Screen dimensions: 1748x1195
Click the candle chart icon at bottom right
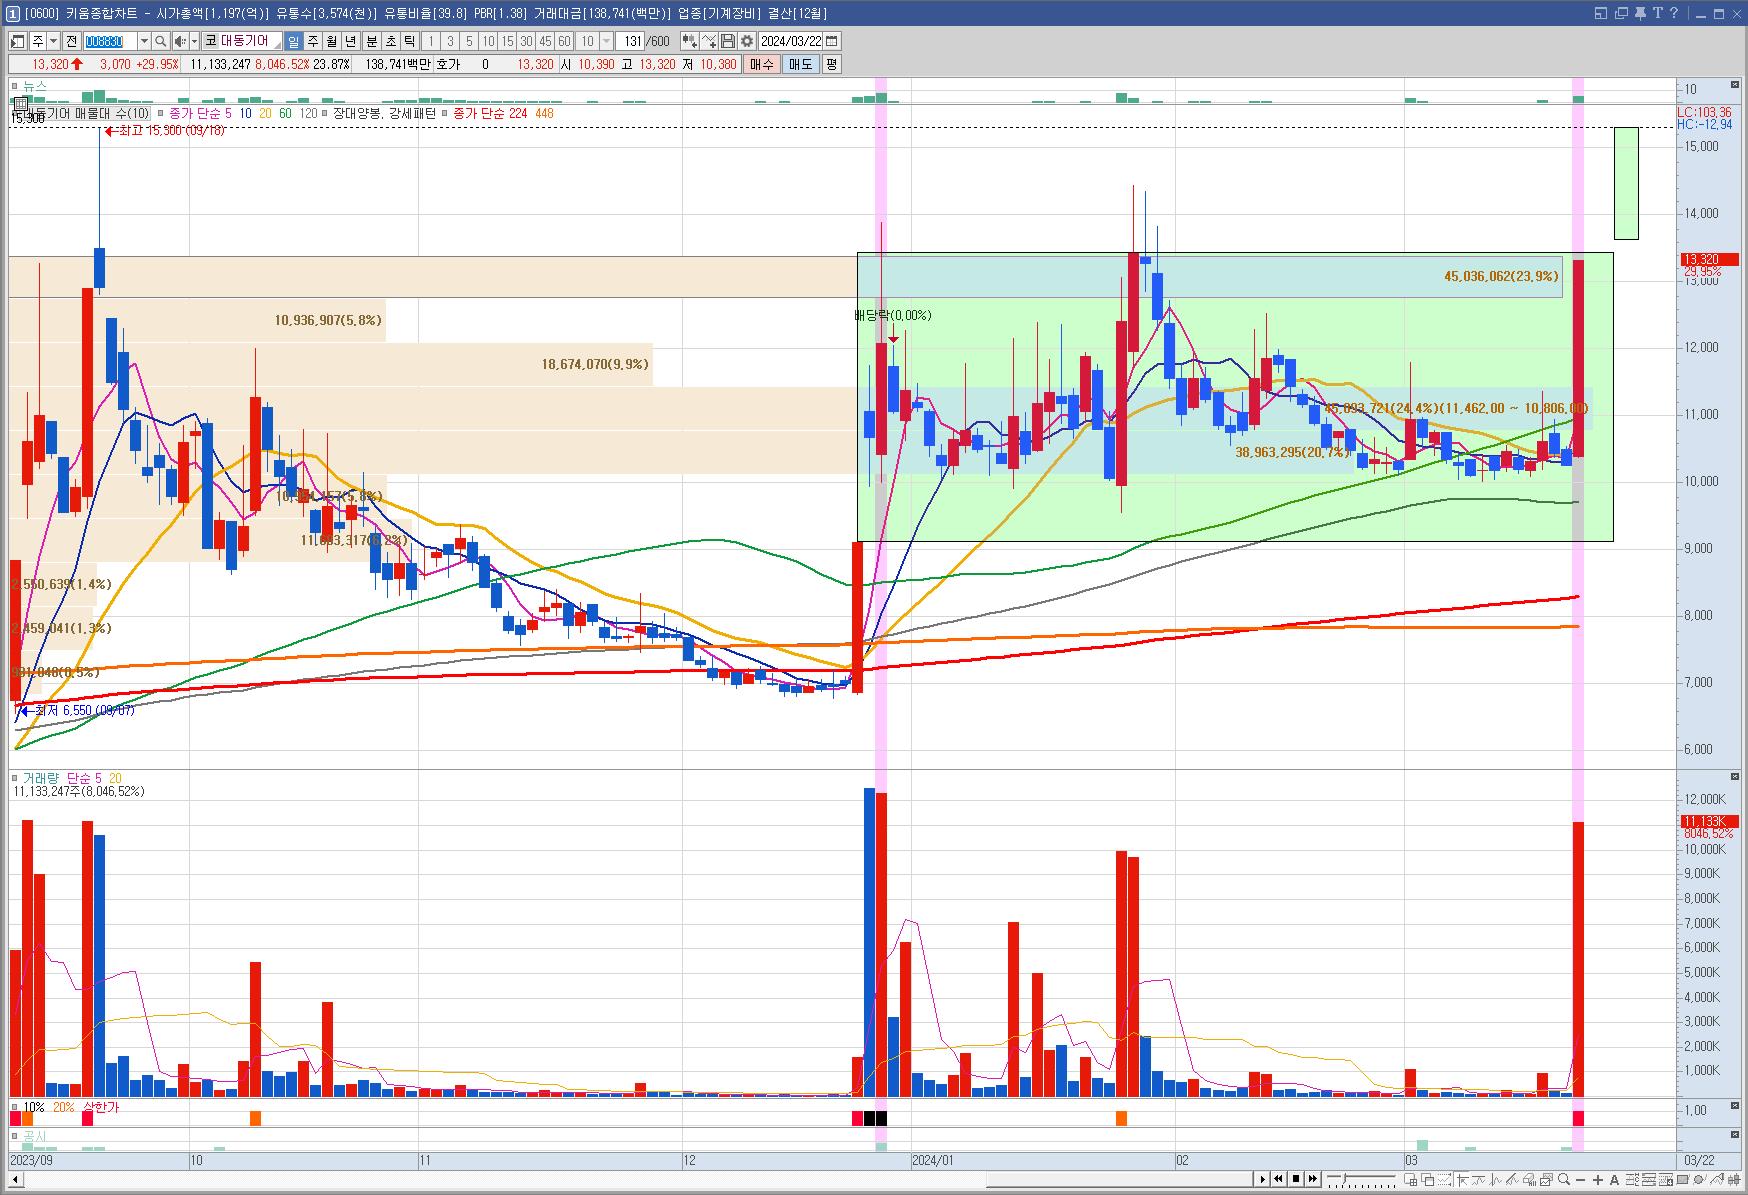[x=1734, y=1180]
